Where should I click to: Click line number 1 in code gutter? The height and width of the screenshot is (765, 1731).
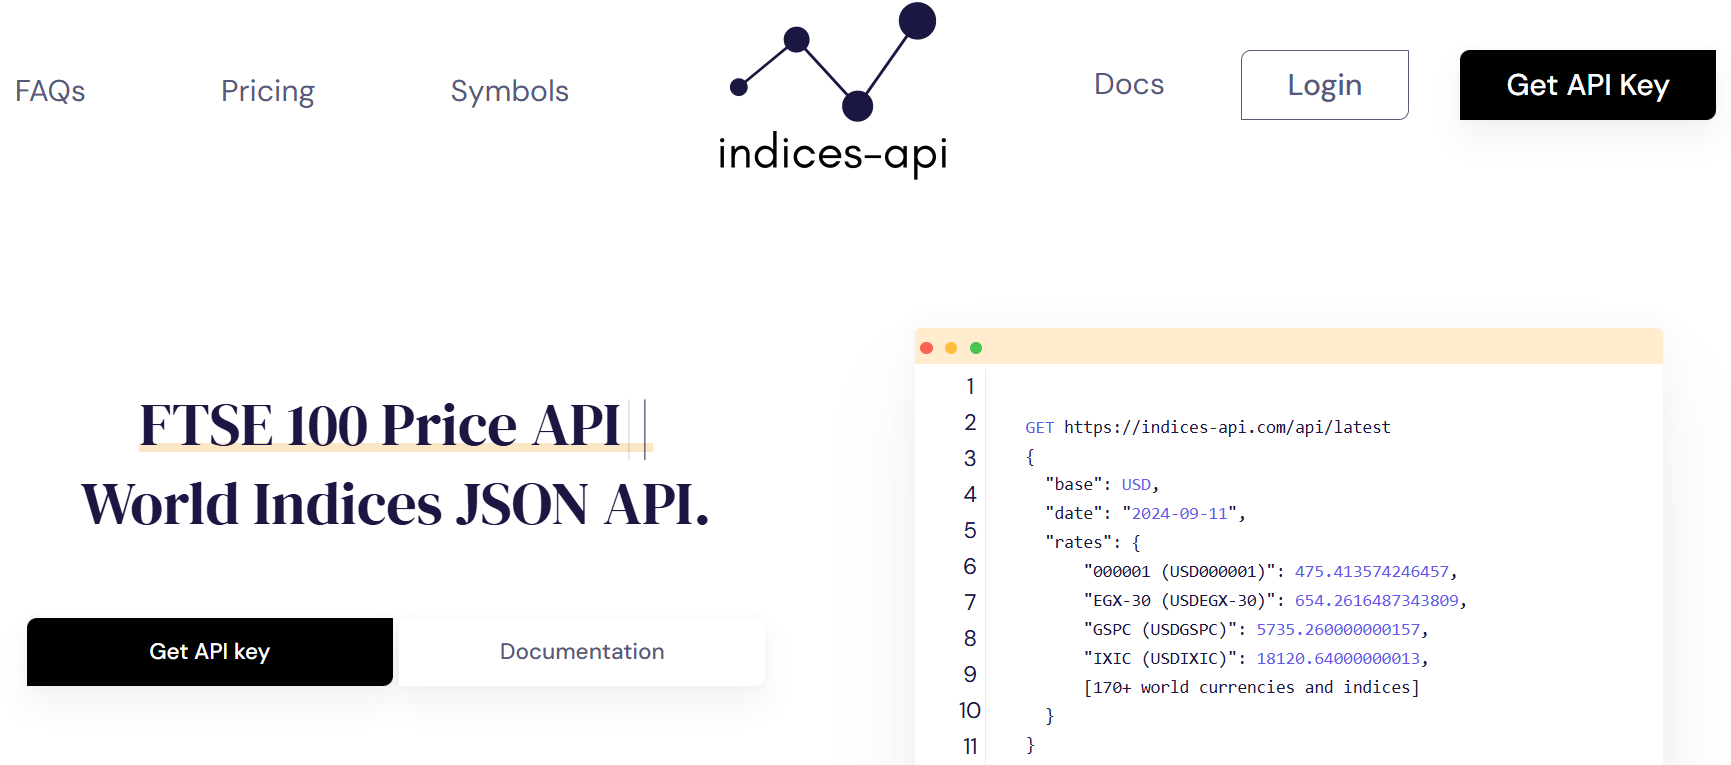click(x=970, y=386)
